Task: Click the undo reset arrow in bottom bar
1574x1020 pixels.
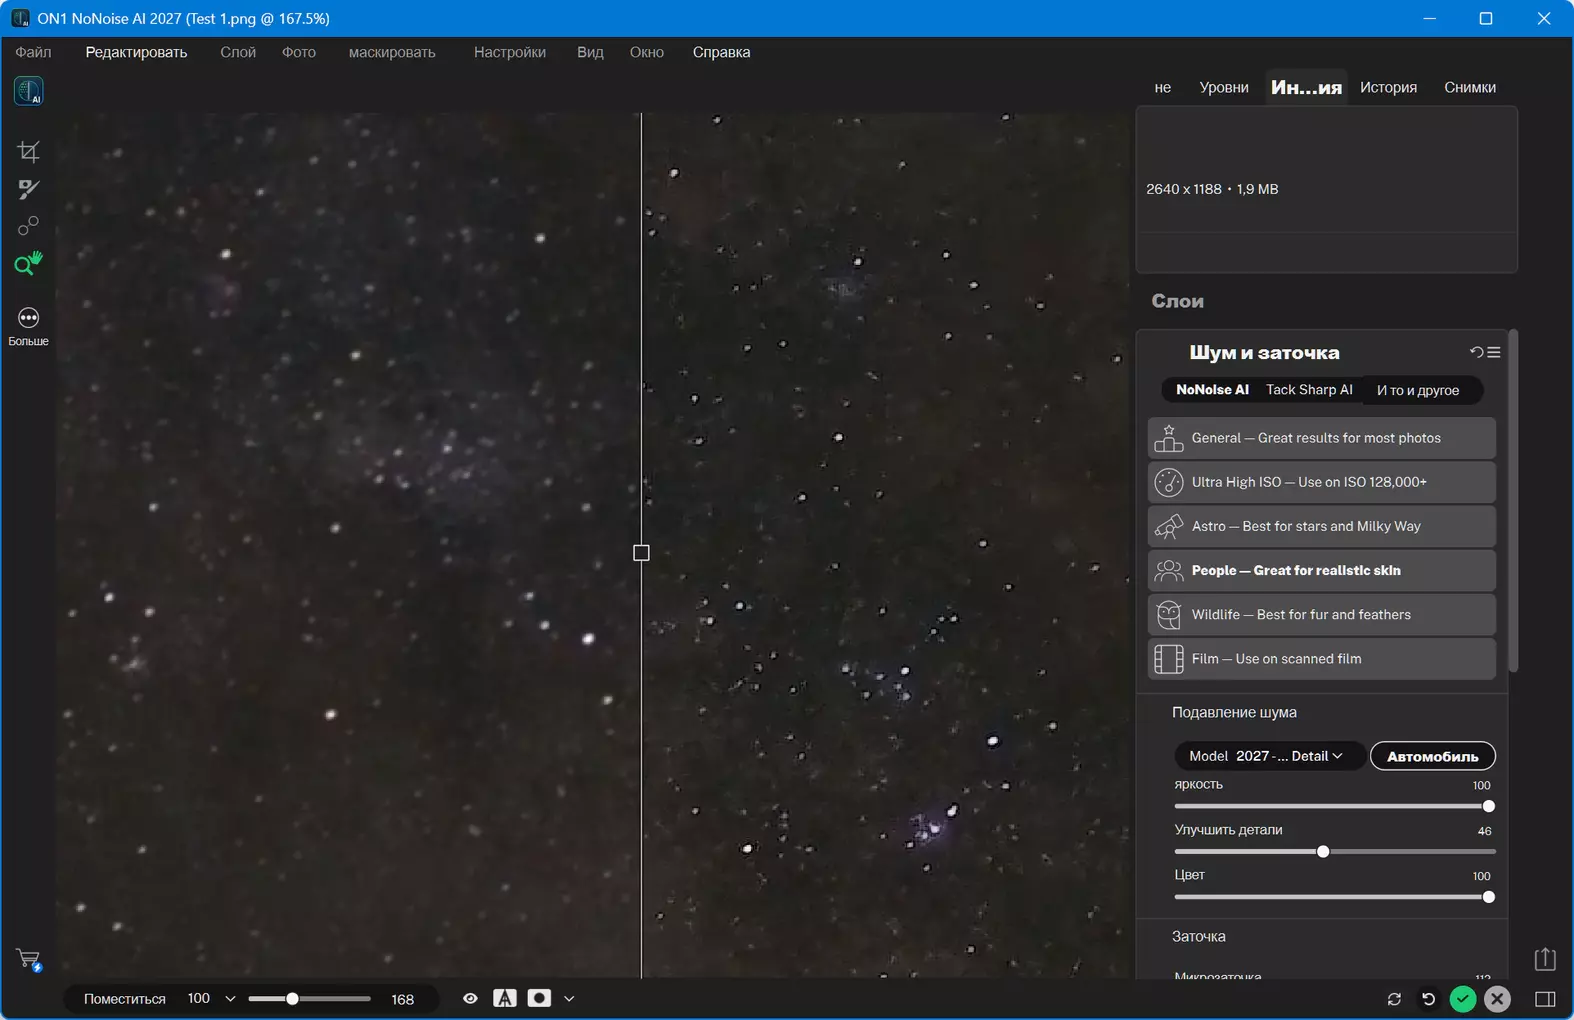Action: [1428, 999]
